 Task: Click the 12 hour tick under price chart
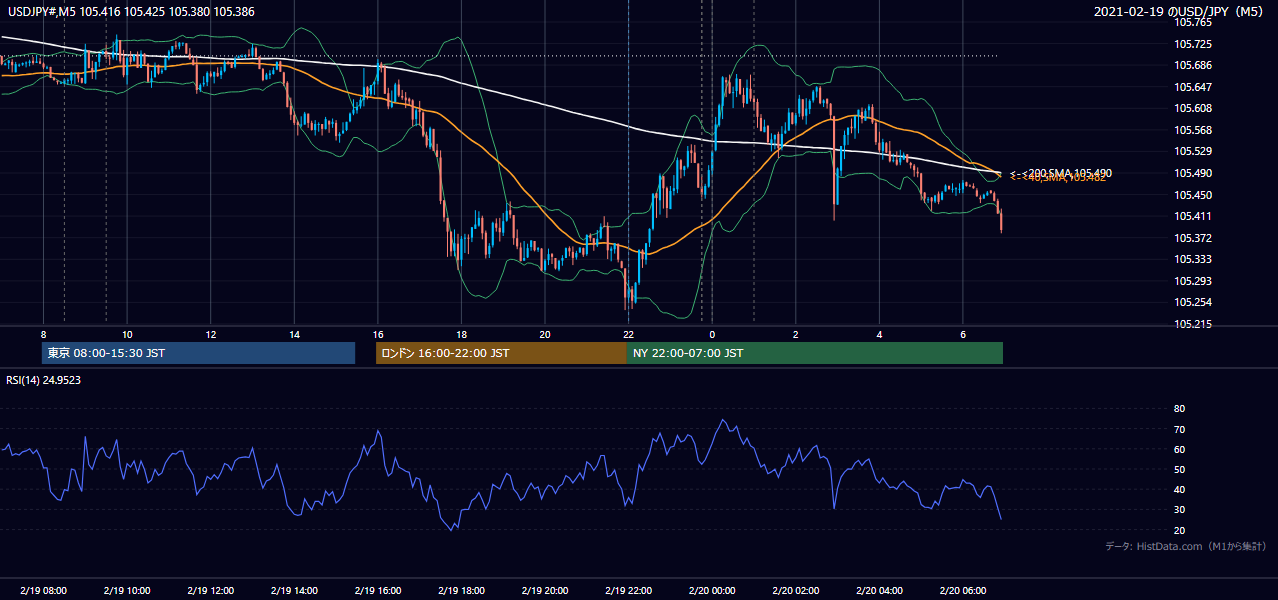pos(210,334)
